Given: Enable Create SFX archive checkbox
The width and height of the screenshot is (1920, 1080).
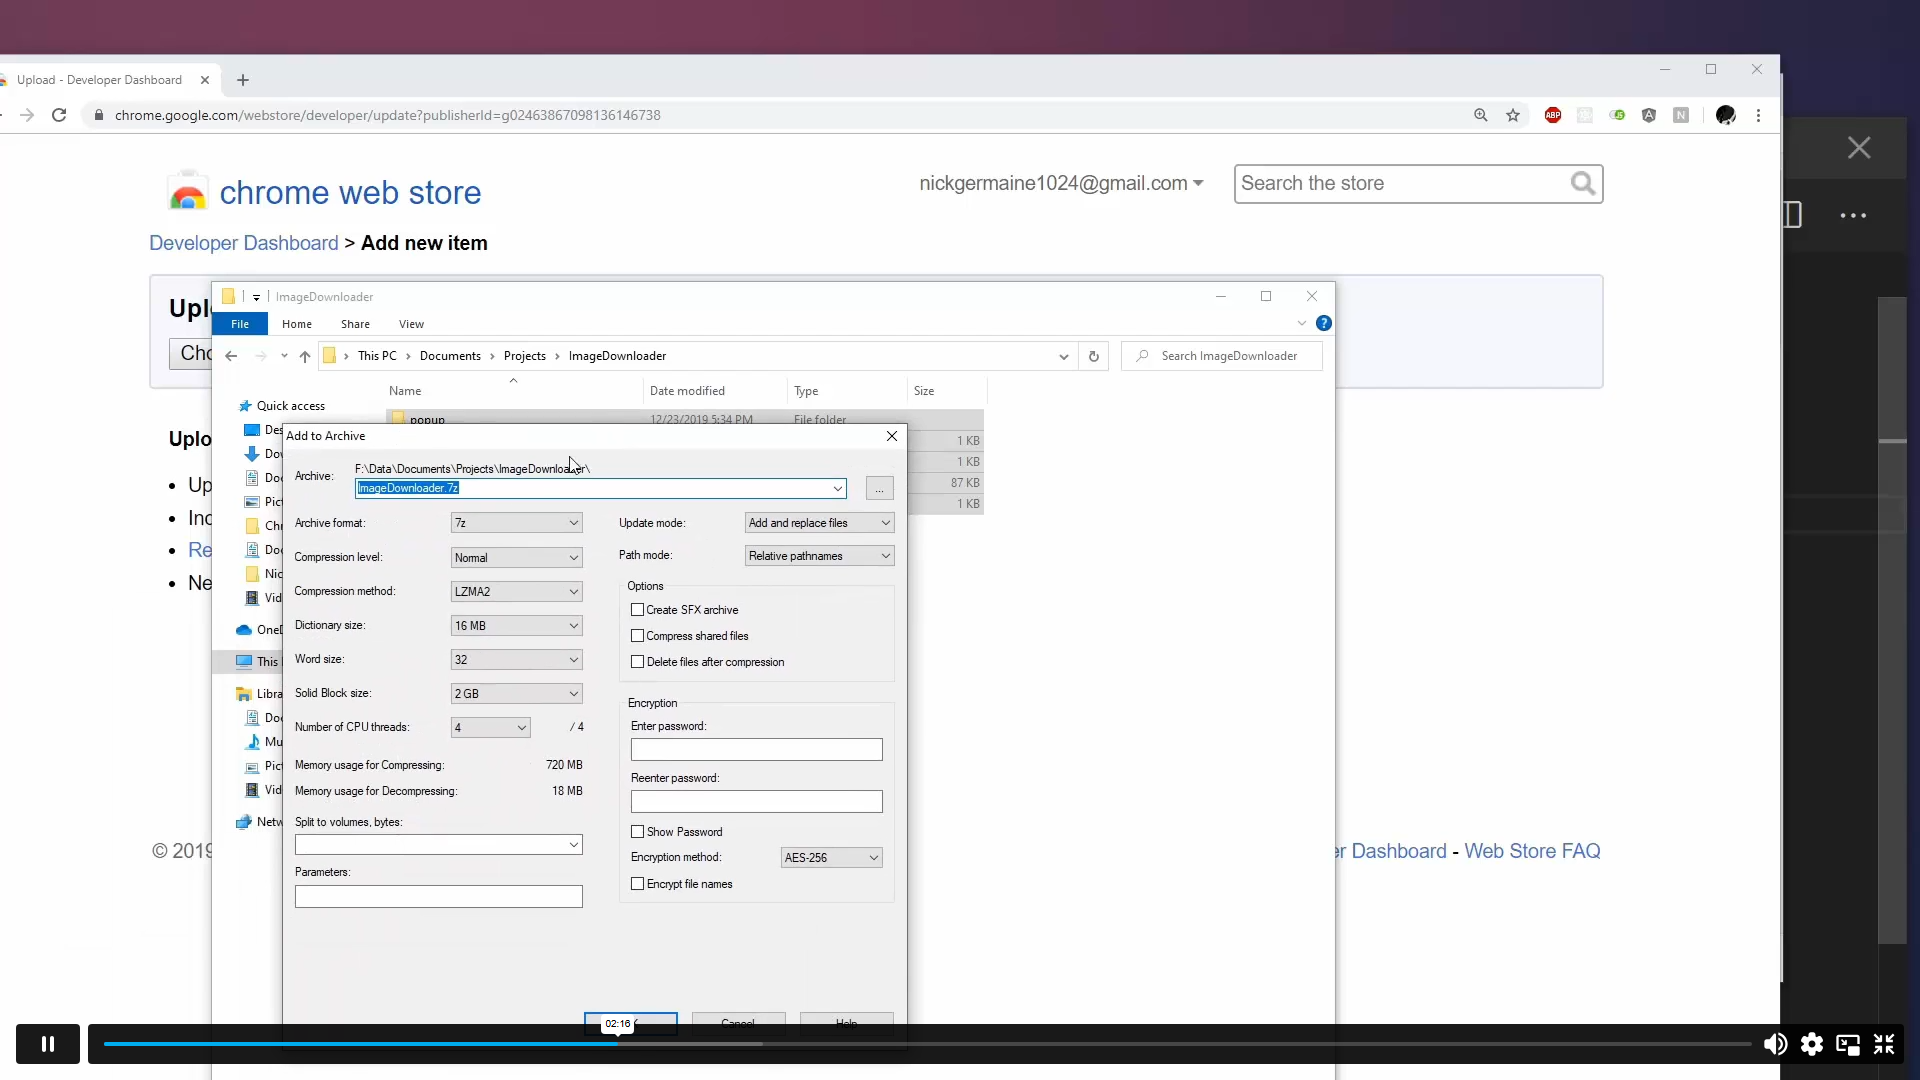Looking at the screenshot, I should point(637,610).
